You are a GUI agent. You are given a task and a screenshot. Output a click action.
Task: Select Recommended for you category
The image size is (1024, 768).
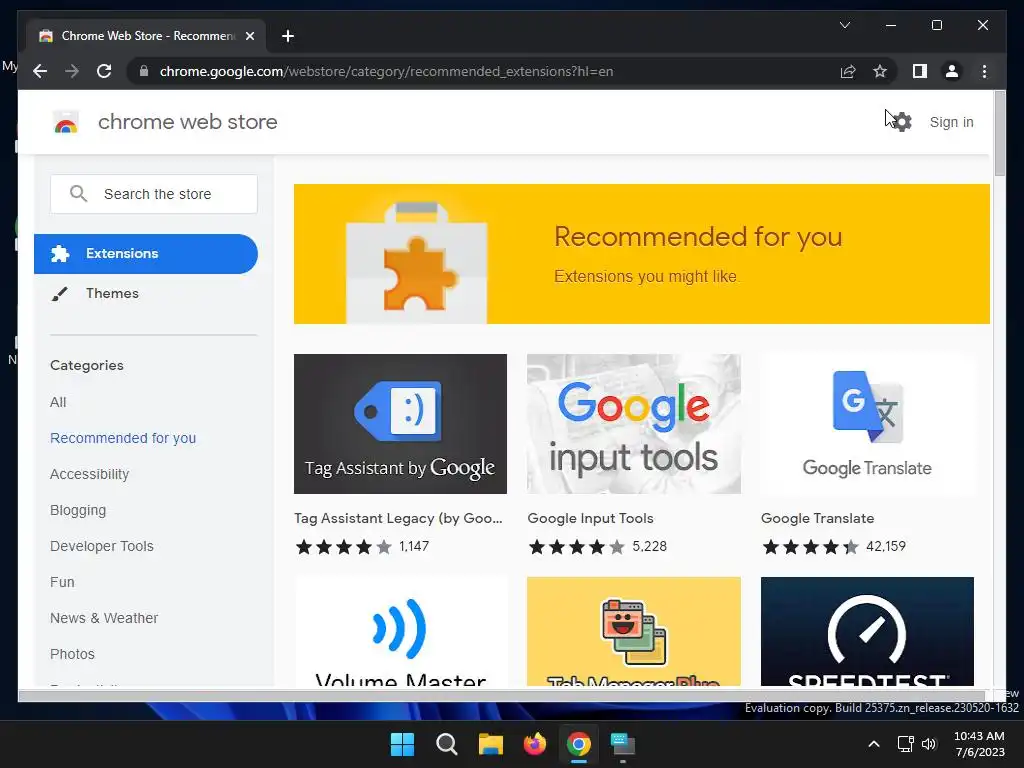123,438
